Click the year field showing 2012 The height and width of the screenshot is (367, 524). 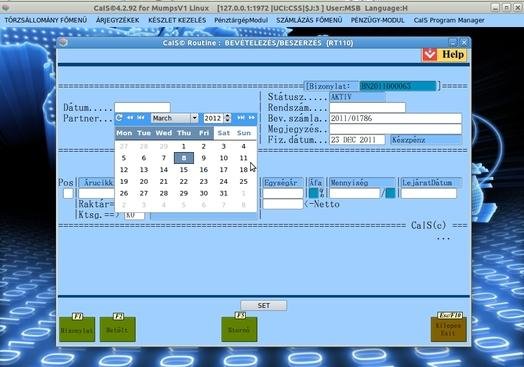pos(214,118)
